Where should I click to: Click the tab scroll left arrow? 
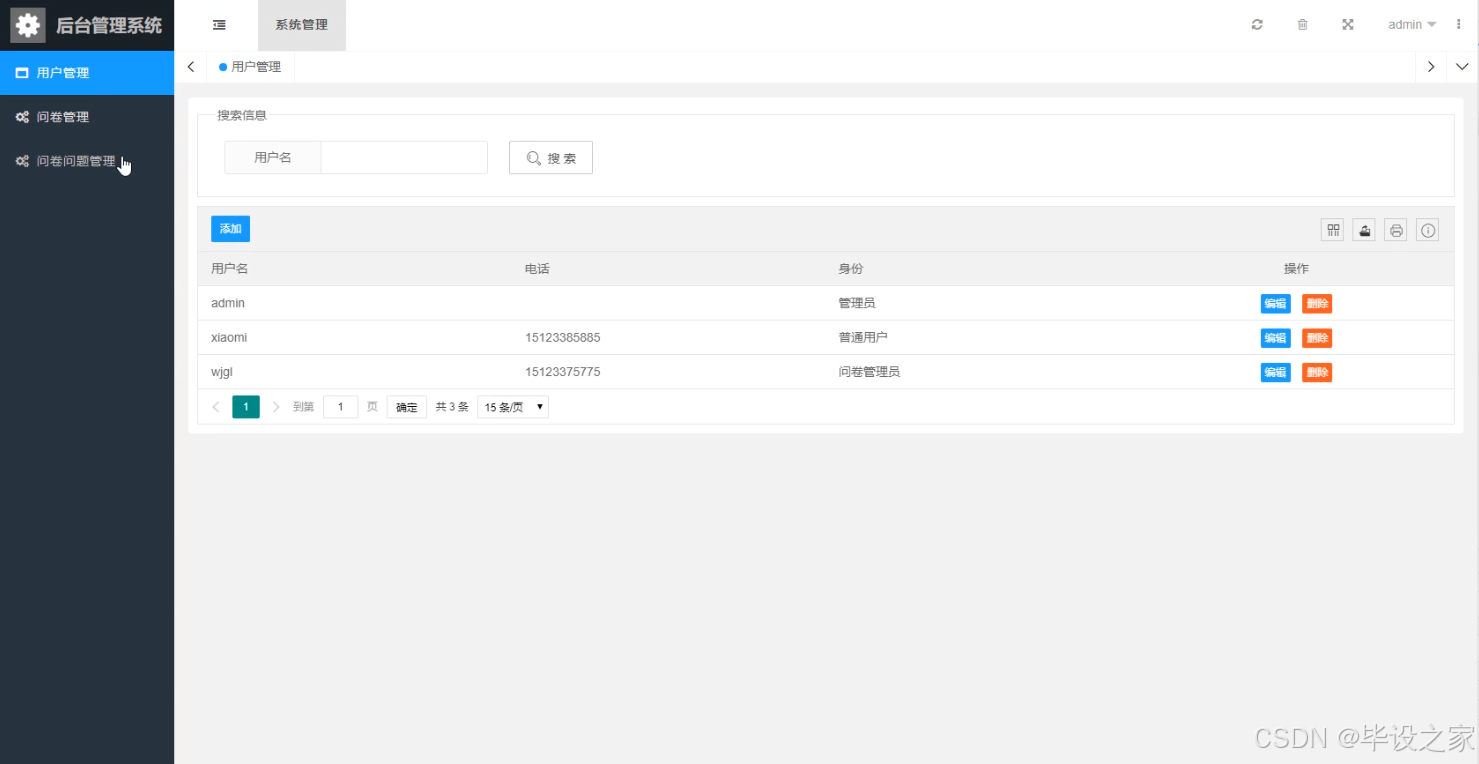pos(191,67)
